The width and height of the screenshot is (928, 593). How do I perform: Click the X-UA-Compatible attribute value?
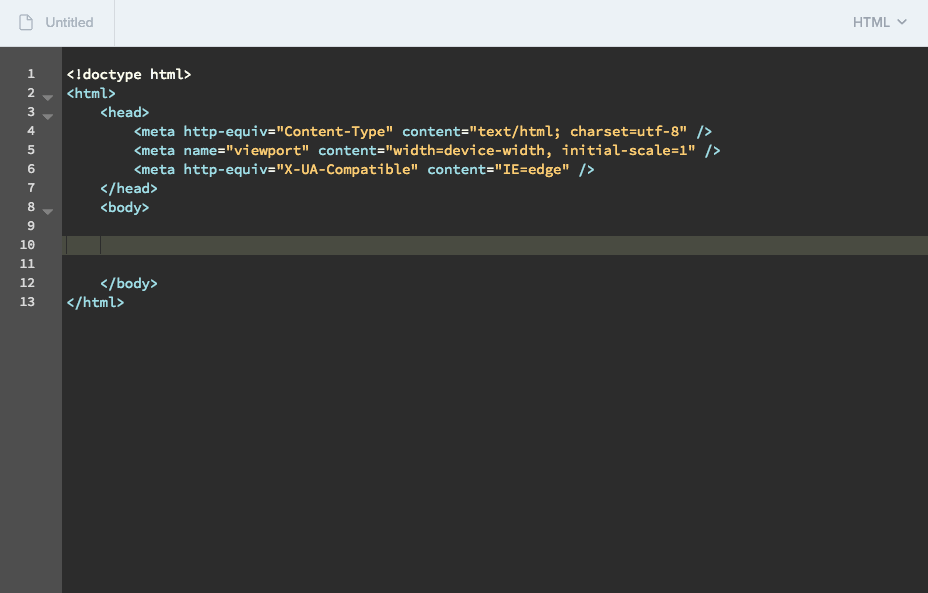tap(347, 169)
